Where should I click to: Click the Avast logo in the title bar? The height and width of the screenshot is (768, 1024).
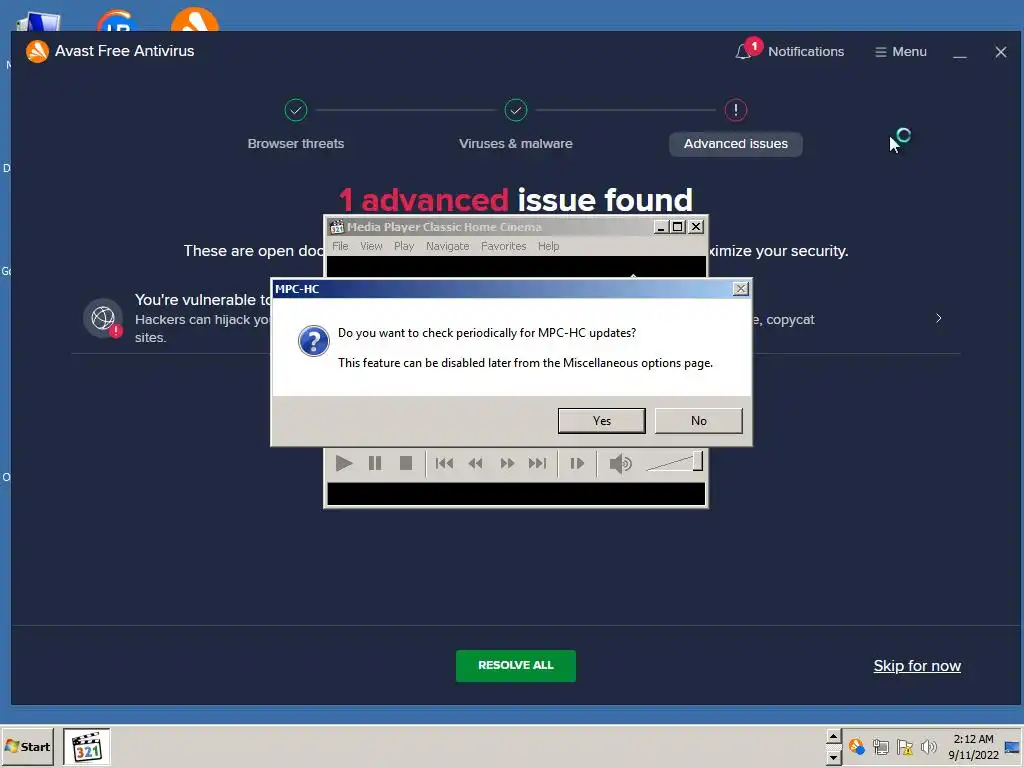[x=37, y=51]
